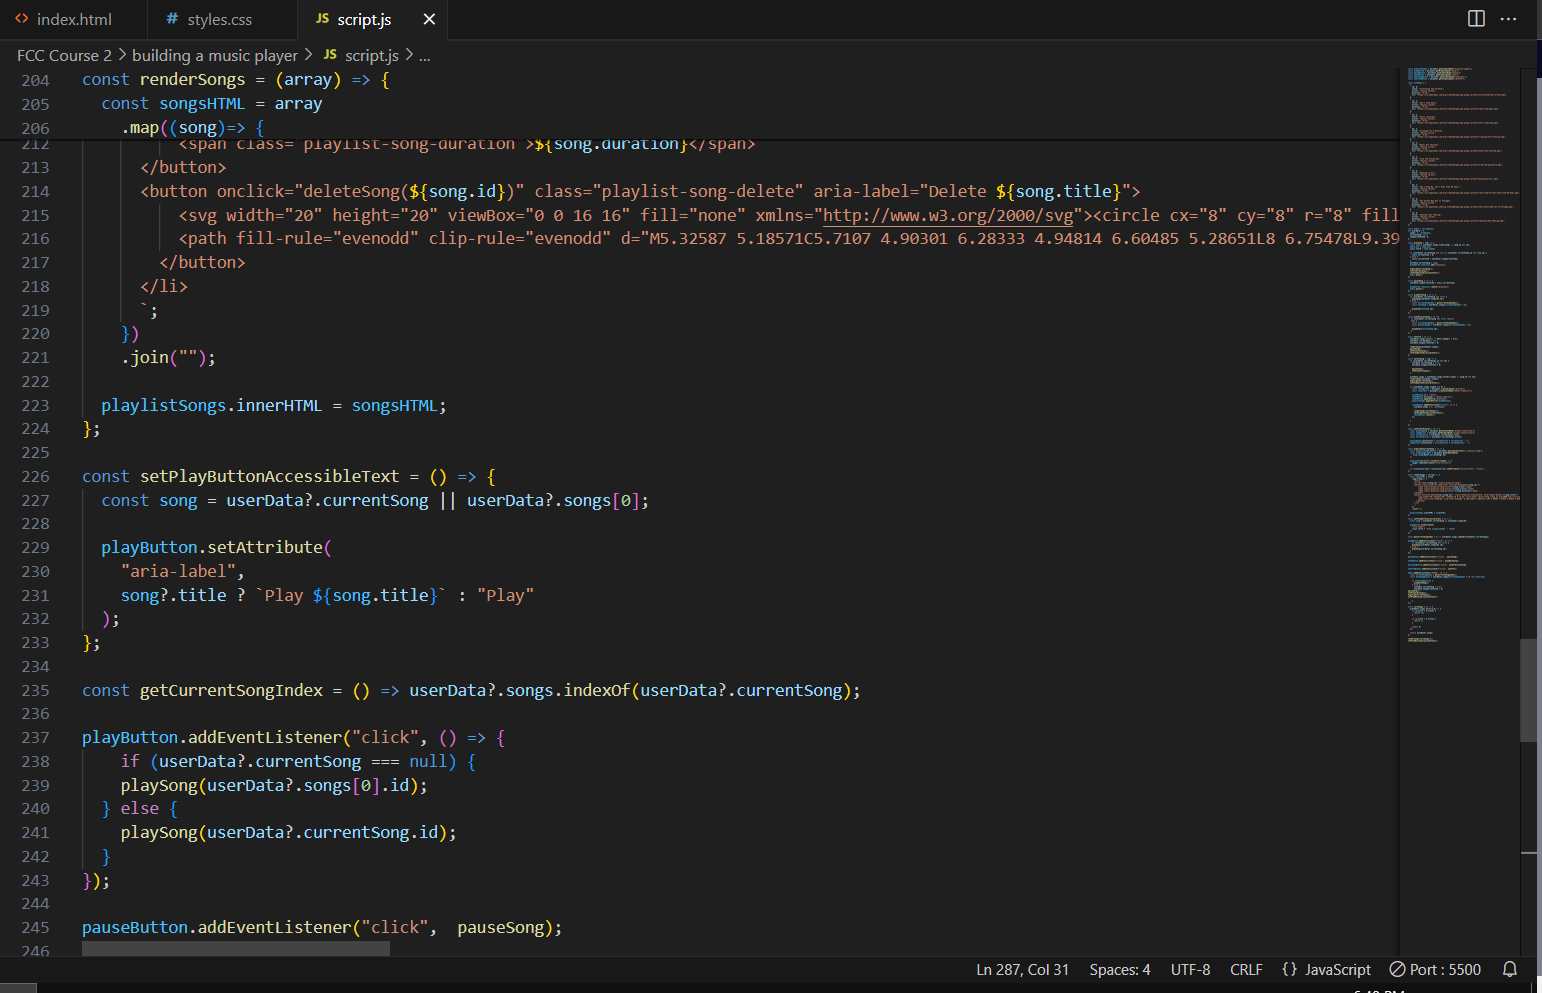Close the script.js tab
Viewport: 1542px width, 993px height.
[x=429, y=19]
